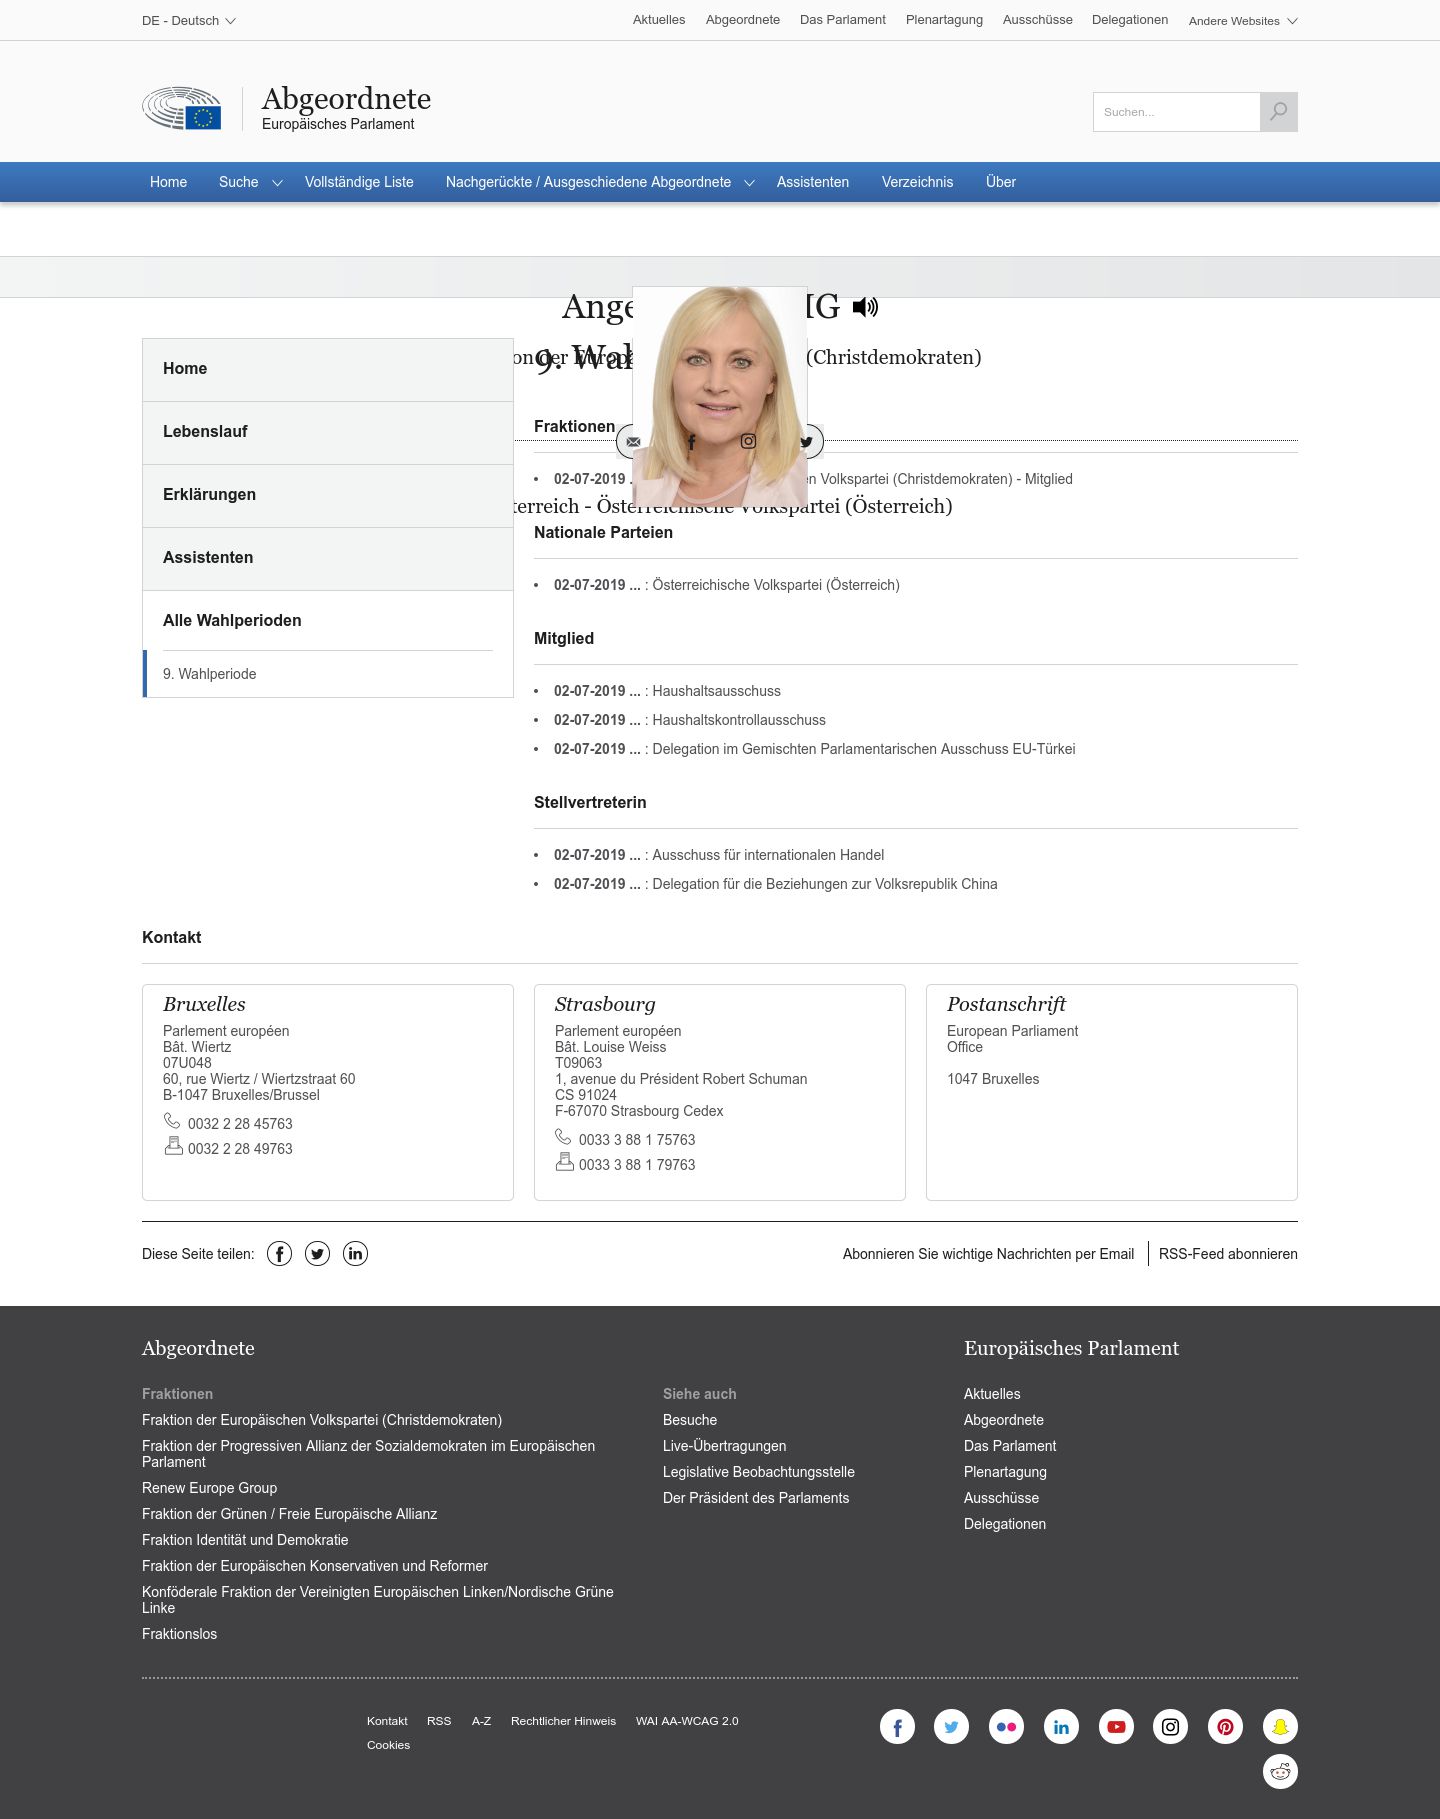Open Fraktion Identität und Demokratie footer link
The height and width of the screenshot is (1819, 1440).
click(245, 1540)
